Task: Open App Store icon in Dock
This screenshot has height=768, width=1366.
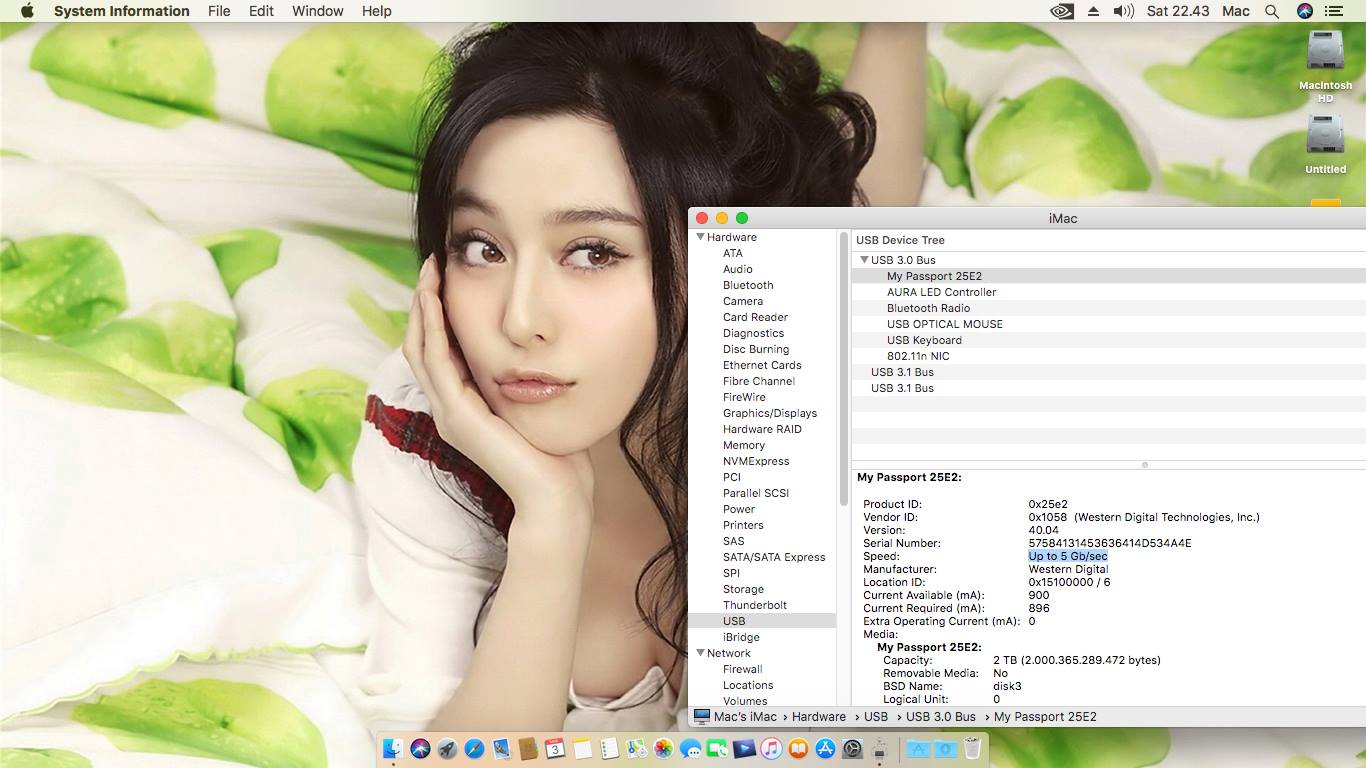Action: point(825,748)
